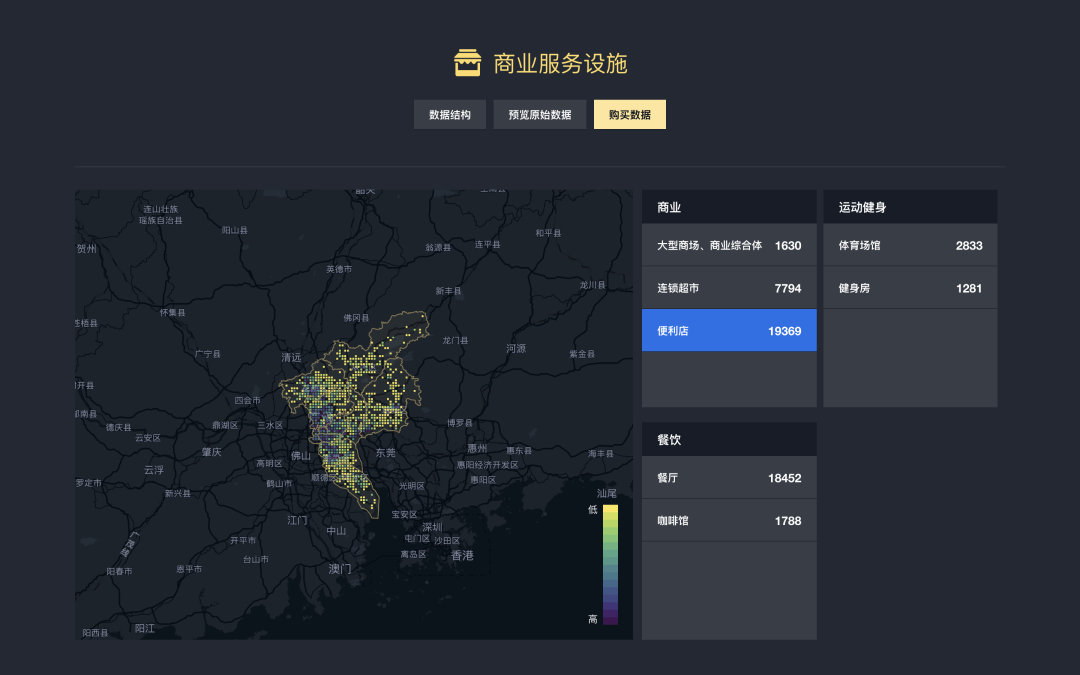Click the 惠东县 label on map

tap(519, 450)
